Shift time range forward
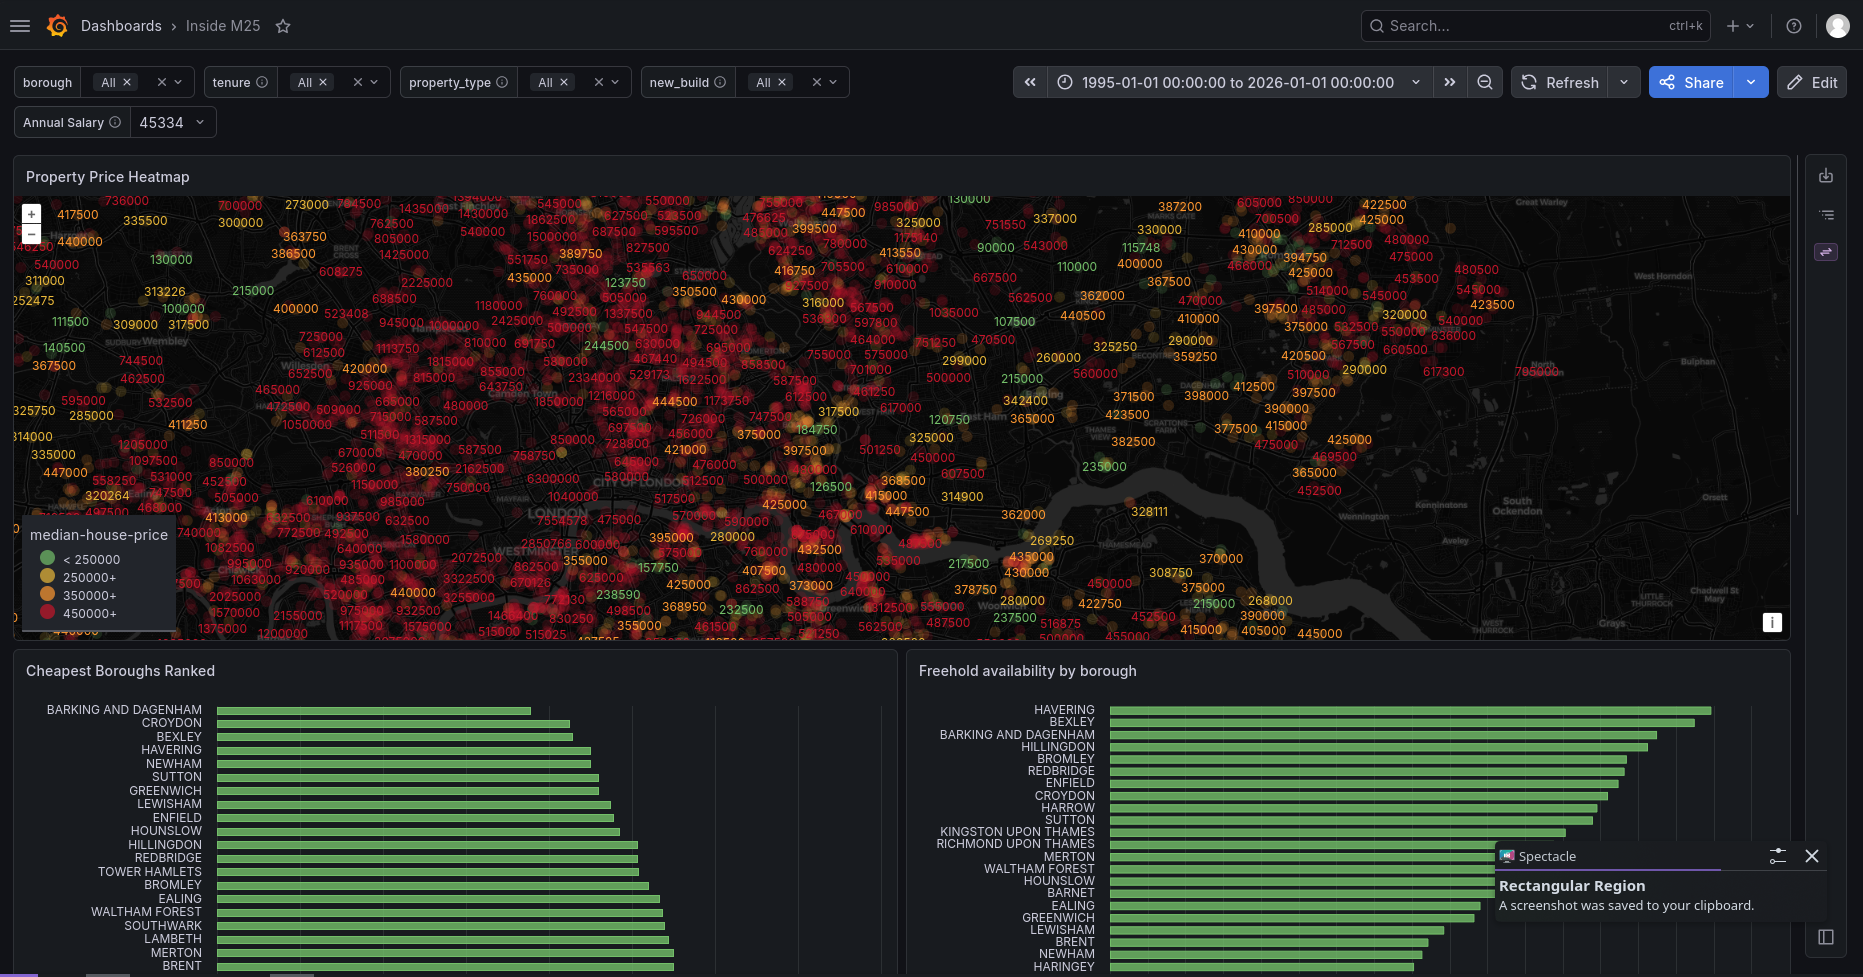The width and height of the screenshot is (1863, 977). (1450, 82)
